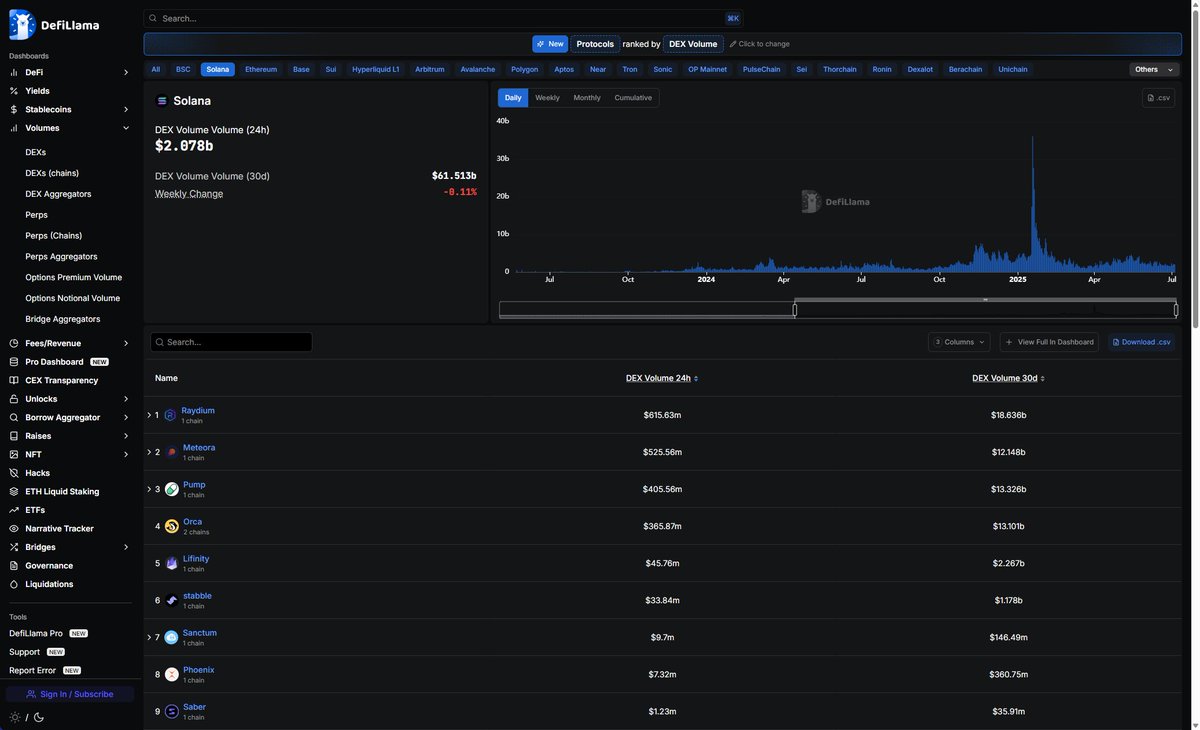The width and height of the screenshot is (1200, 730).
Task: Click left handle of chart range slider
Action: click(x=795, y=310)
